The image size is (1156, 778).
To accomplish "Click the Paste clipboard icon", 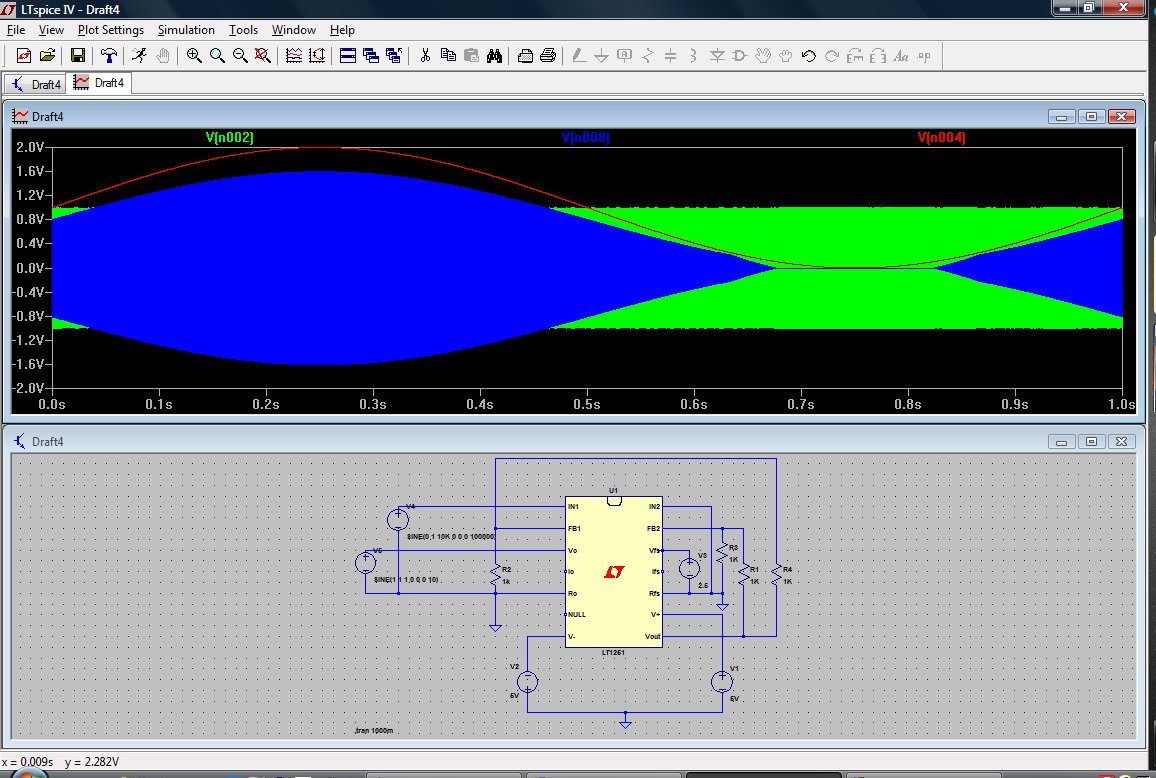I will click(x=471, y=56).
